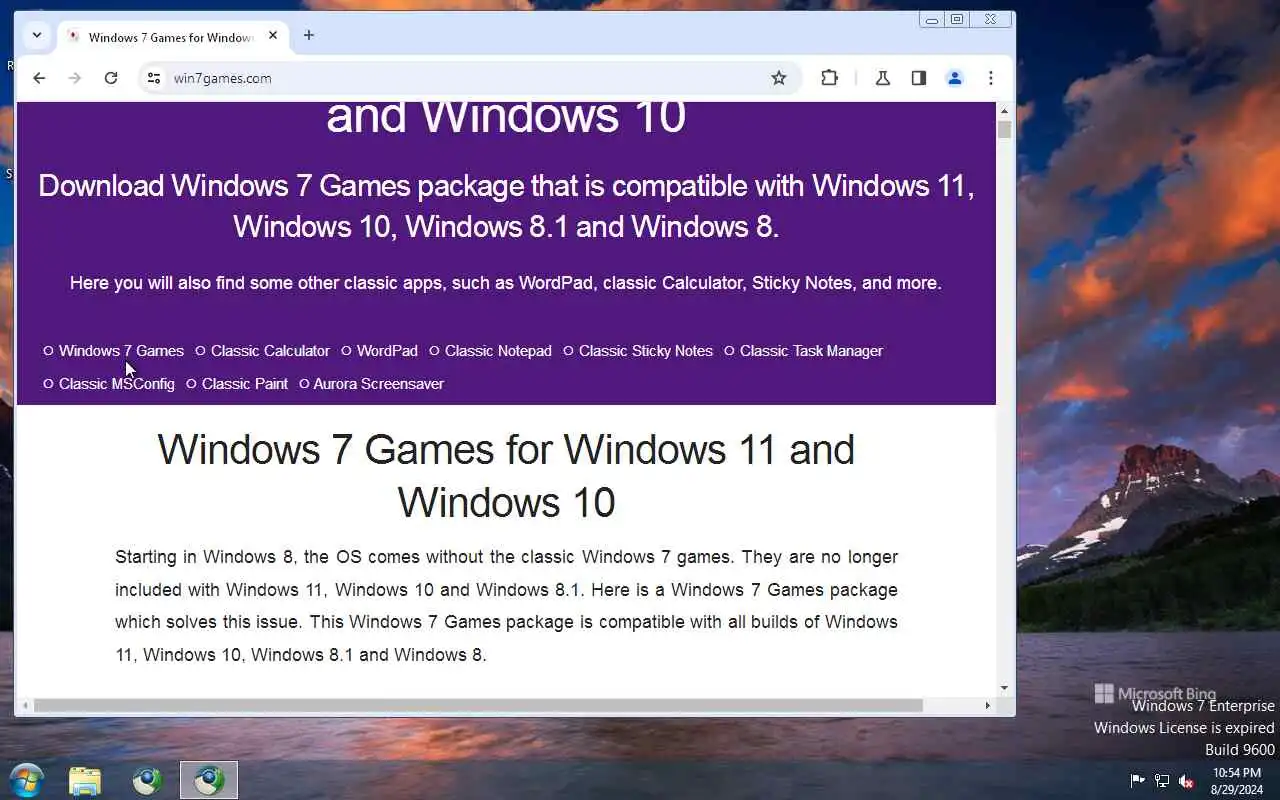Bookmark this page with the star icon
Viewport: 1280px width, 800px height.
click(x=779, y=78)
